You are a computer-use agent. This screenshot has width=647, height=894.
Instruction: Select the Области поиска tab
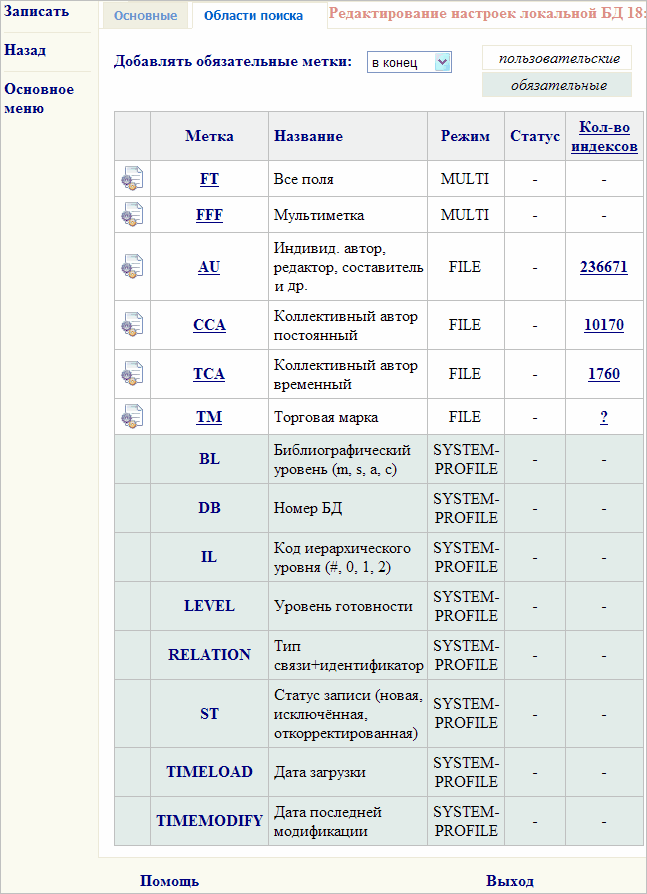pyautogui.click(x=254, y=16)
